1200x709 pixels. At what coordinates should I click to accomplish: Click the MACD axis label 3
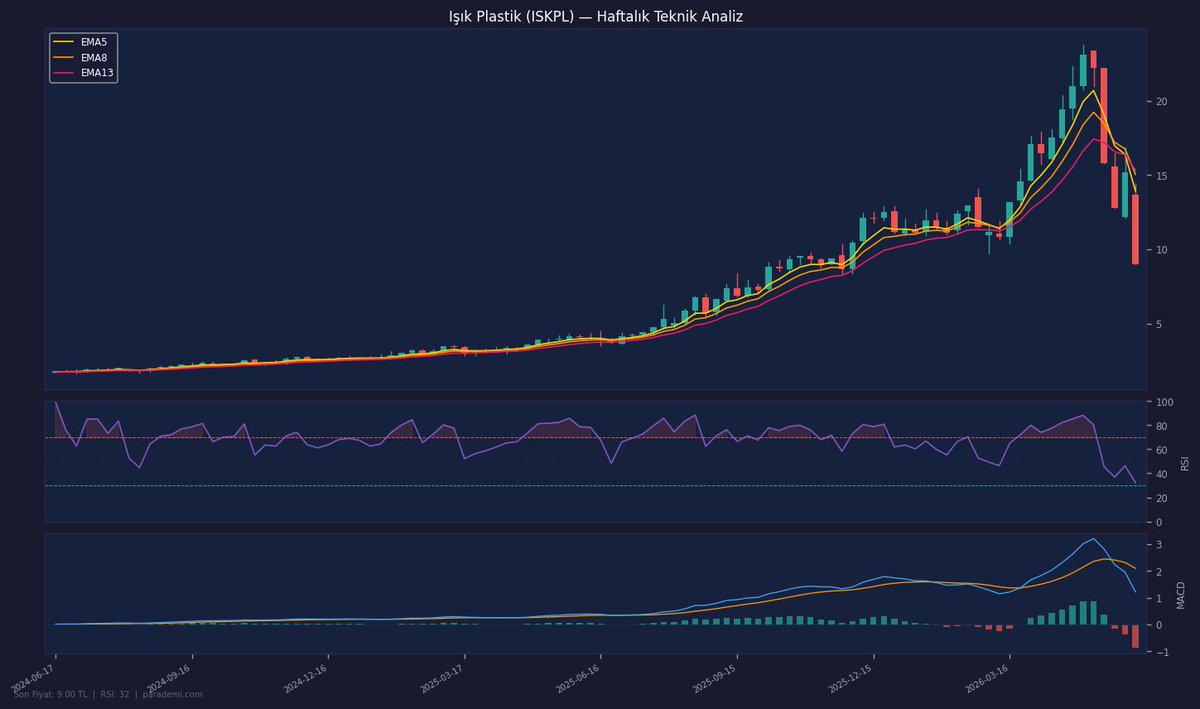(1160, 545)
